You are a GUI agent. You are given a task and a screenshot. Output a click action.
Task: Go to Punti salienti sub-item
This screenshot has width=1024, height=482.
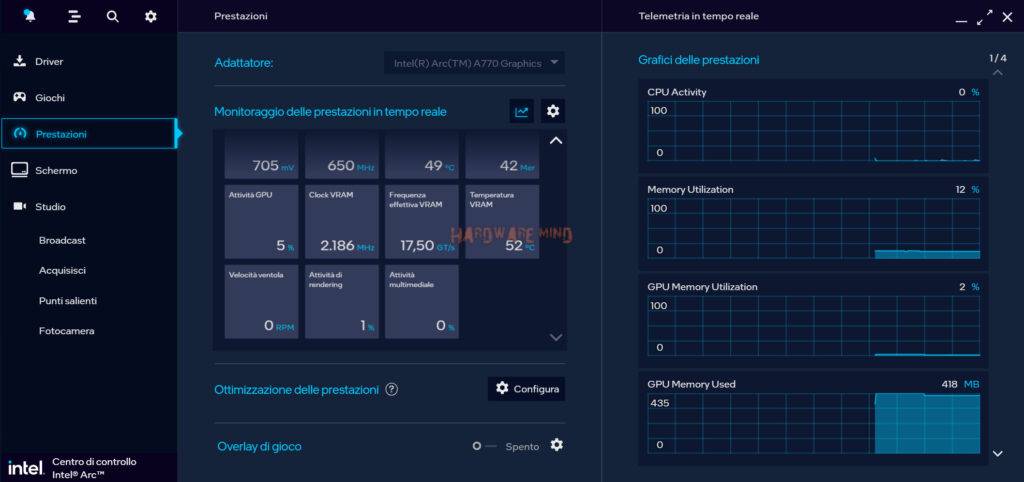pyautogui.click(x=68, y=301)
